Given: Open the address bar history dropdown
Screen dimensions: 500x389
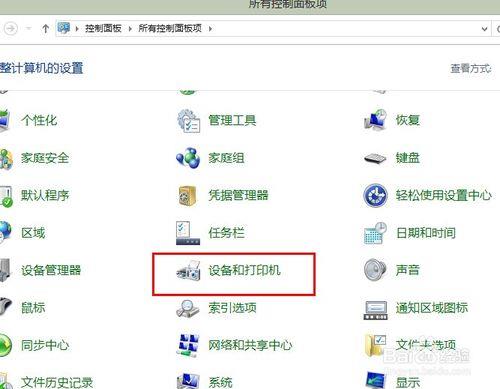Looking at the screenshot, I should 485,29.
